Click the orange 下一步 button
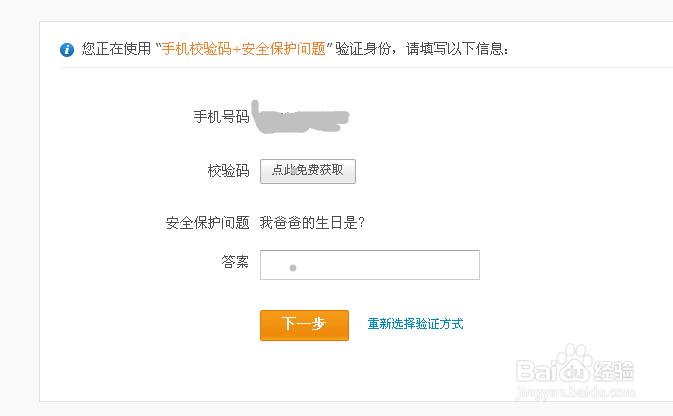 (x=304, y=325)
